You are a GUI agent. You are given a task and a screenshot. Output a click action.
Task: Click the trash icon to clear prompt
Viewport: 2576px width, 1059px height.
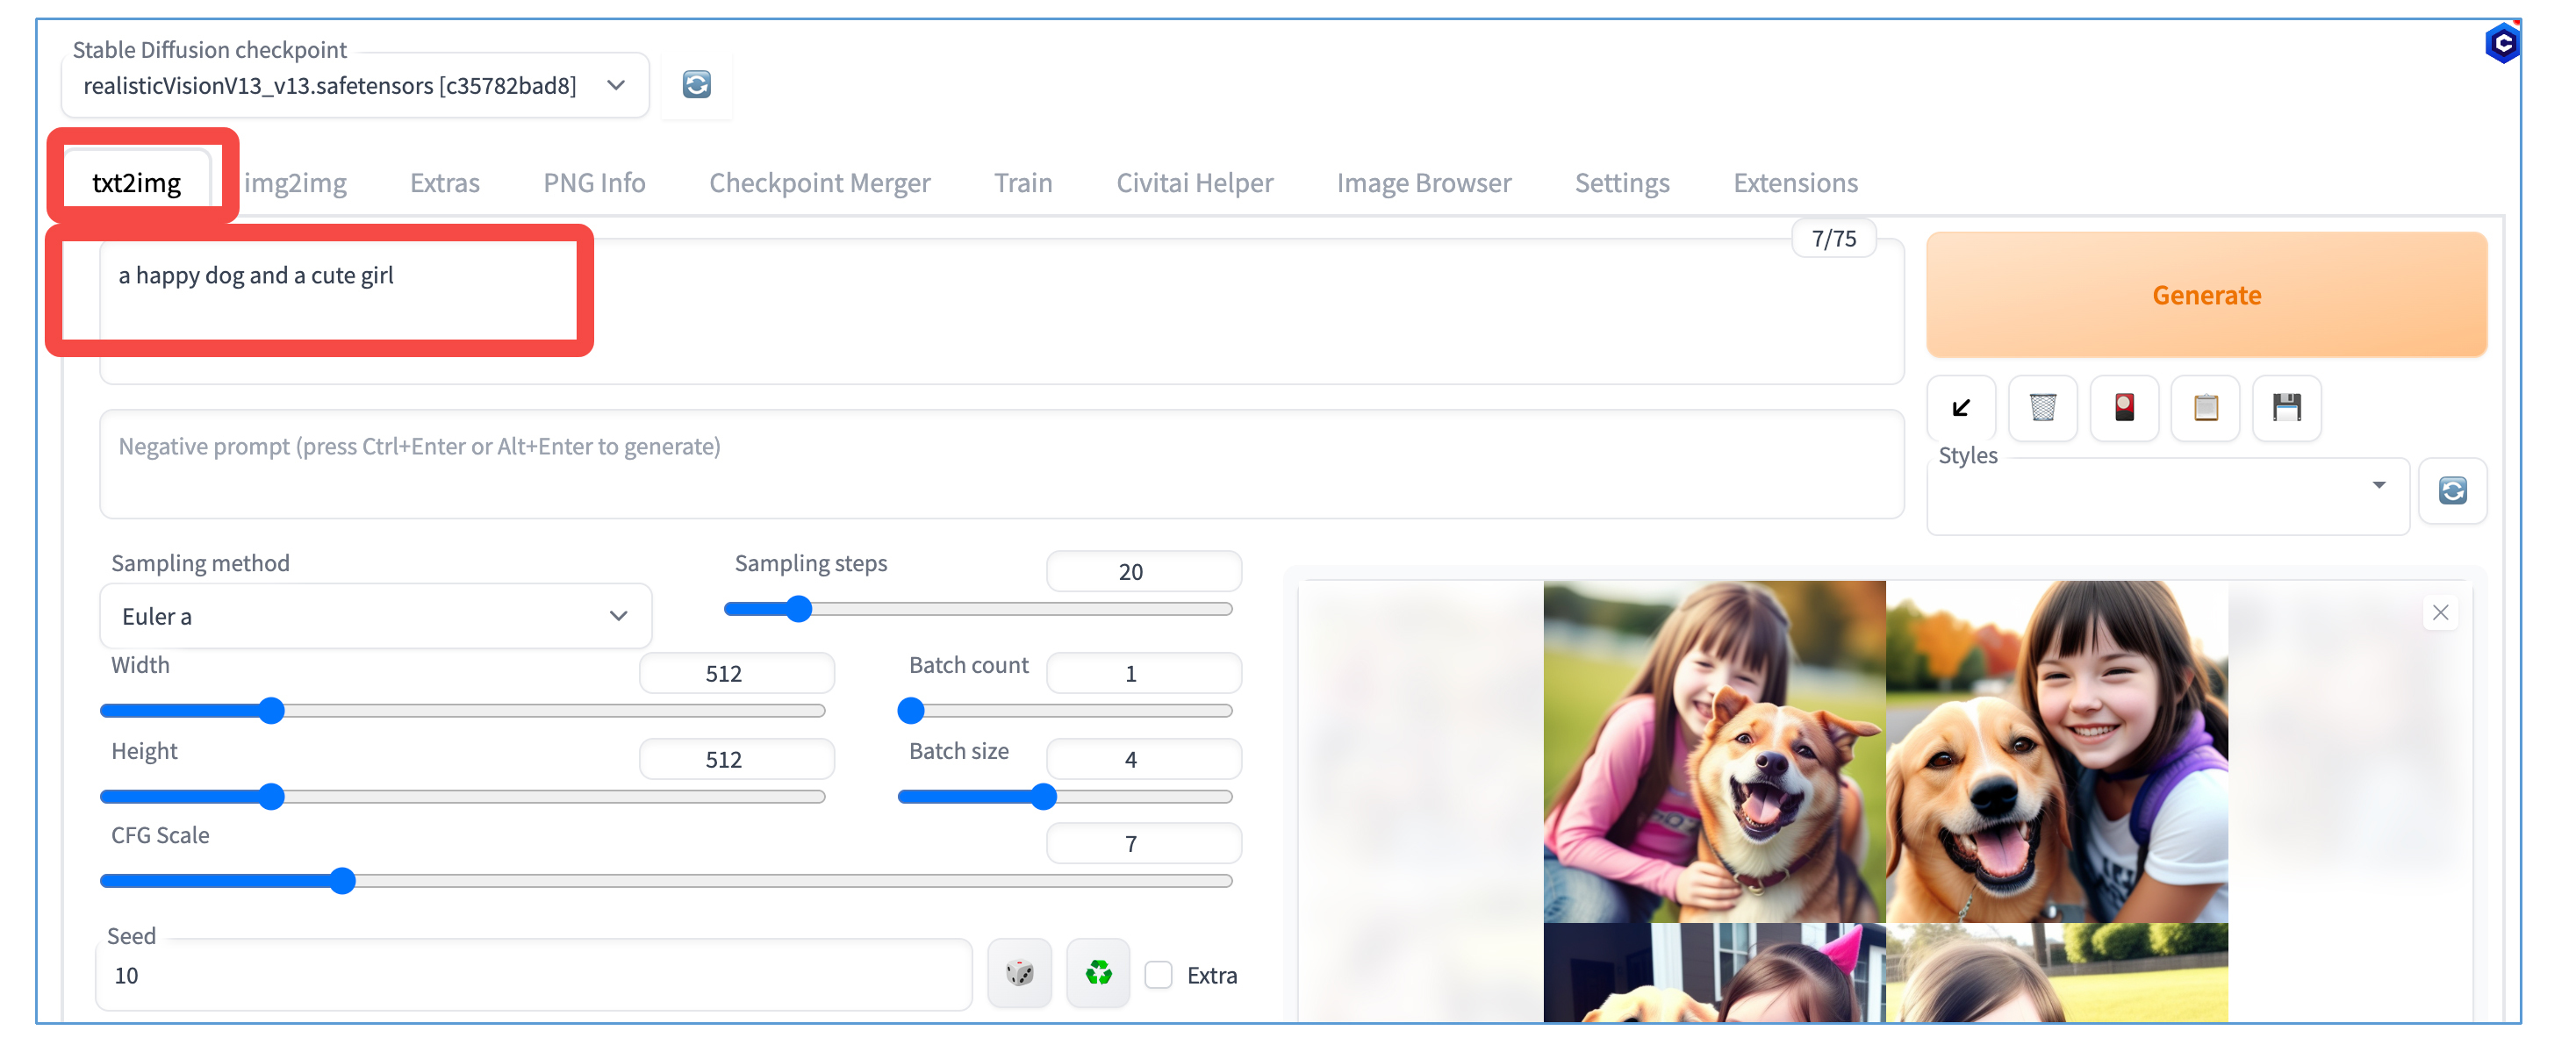pyautogui.click(x=2042, y=407)
